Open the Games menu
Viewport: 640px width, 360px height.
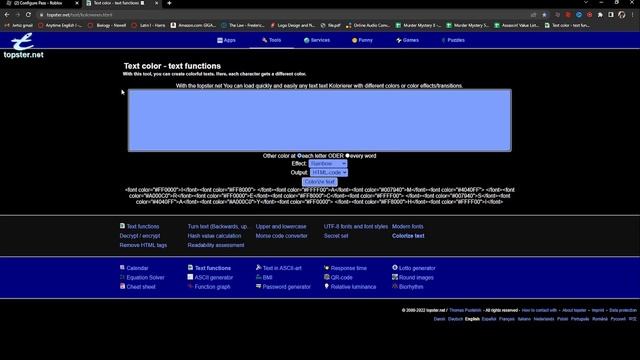(407, 40)
